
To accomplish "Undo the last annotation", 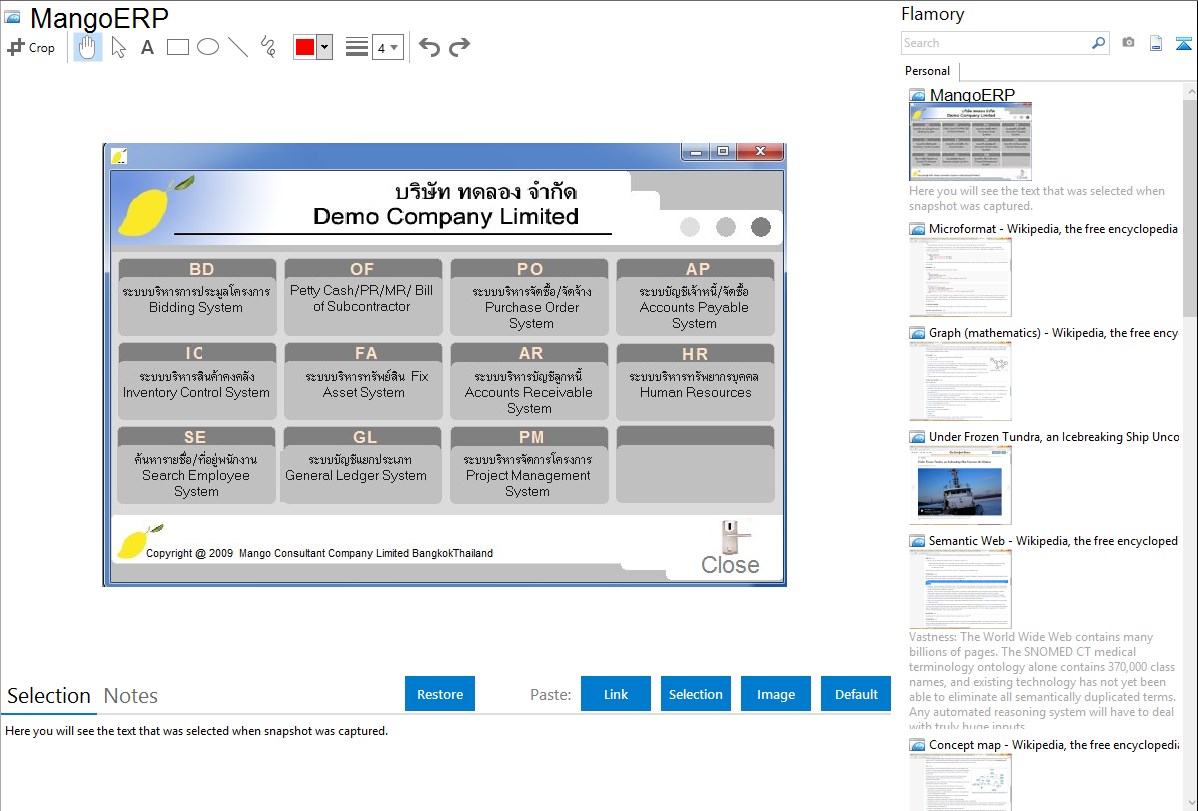I will click(429, 47).
